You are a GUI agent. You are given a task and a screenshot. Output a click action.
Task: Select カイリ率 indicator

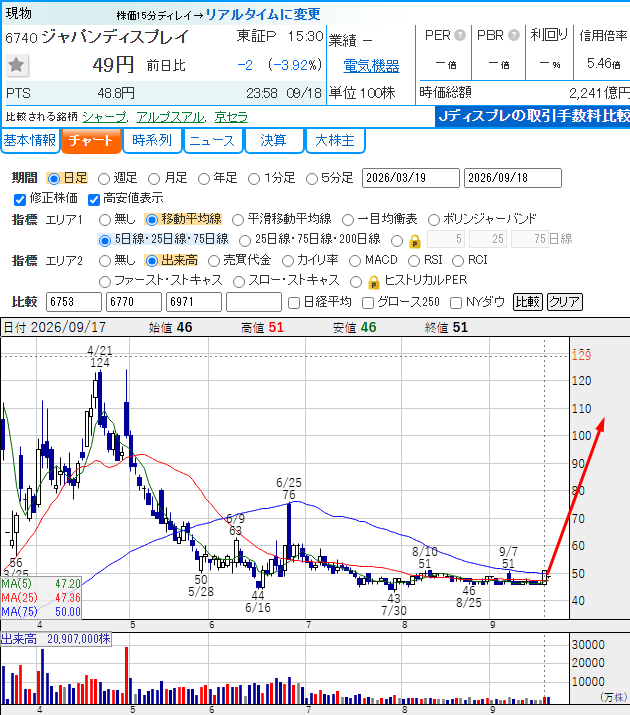point(288,261)
